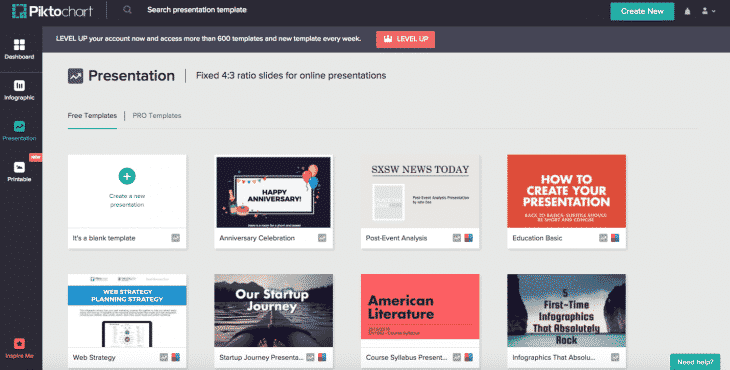Click the Piktochart logo
Screen dimensions: 730x370
pos(52,11)
